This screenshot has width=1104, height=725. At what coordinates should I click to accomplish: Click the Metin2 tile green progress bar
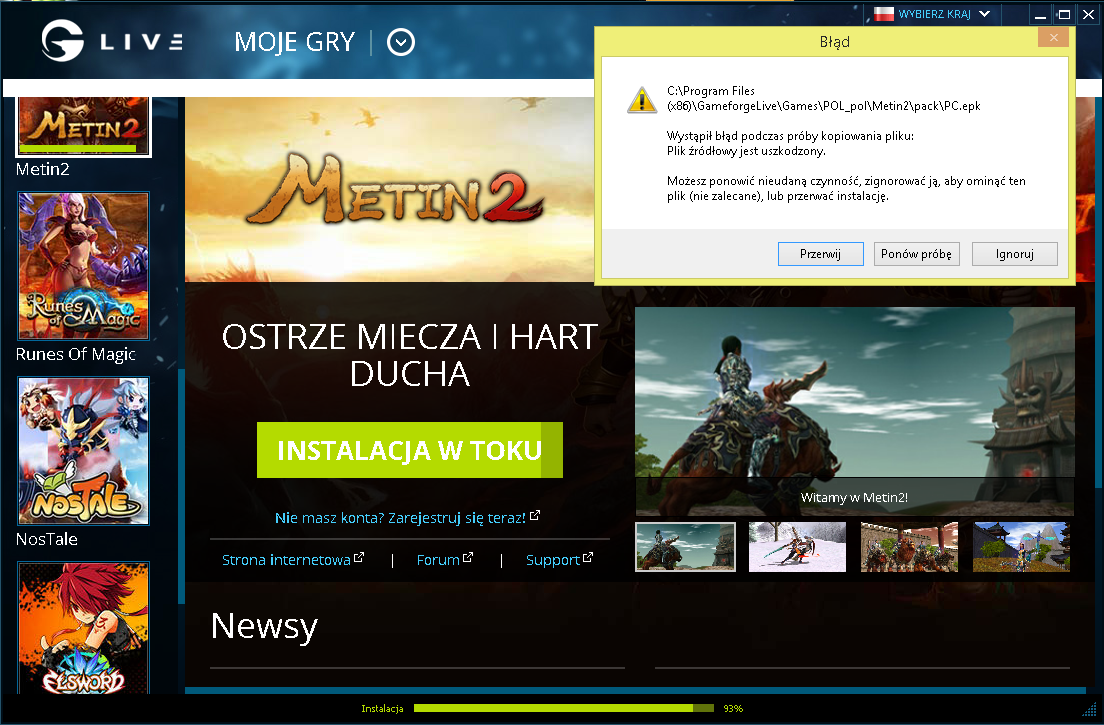pos(77,149)
